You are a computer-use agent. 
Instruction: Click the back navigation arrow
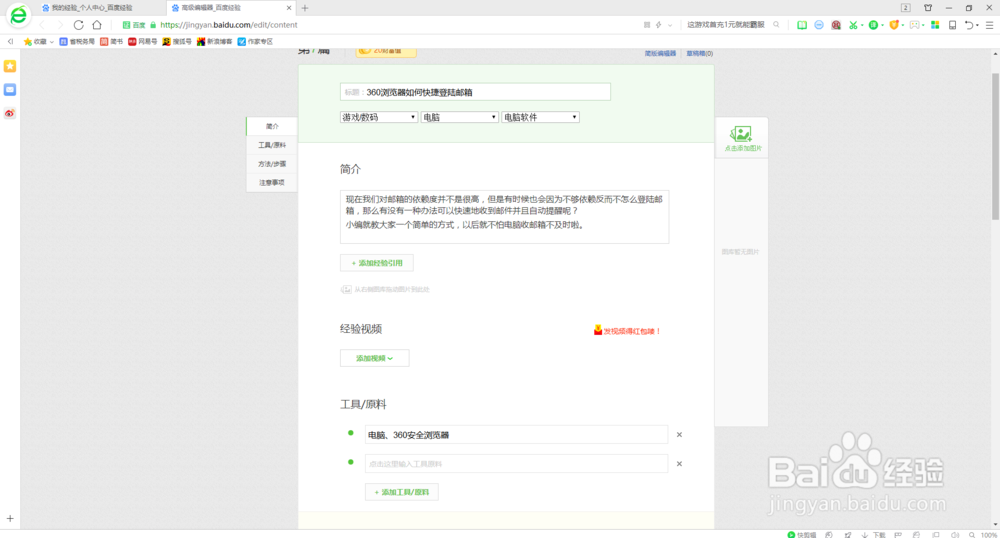point(42,25)
